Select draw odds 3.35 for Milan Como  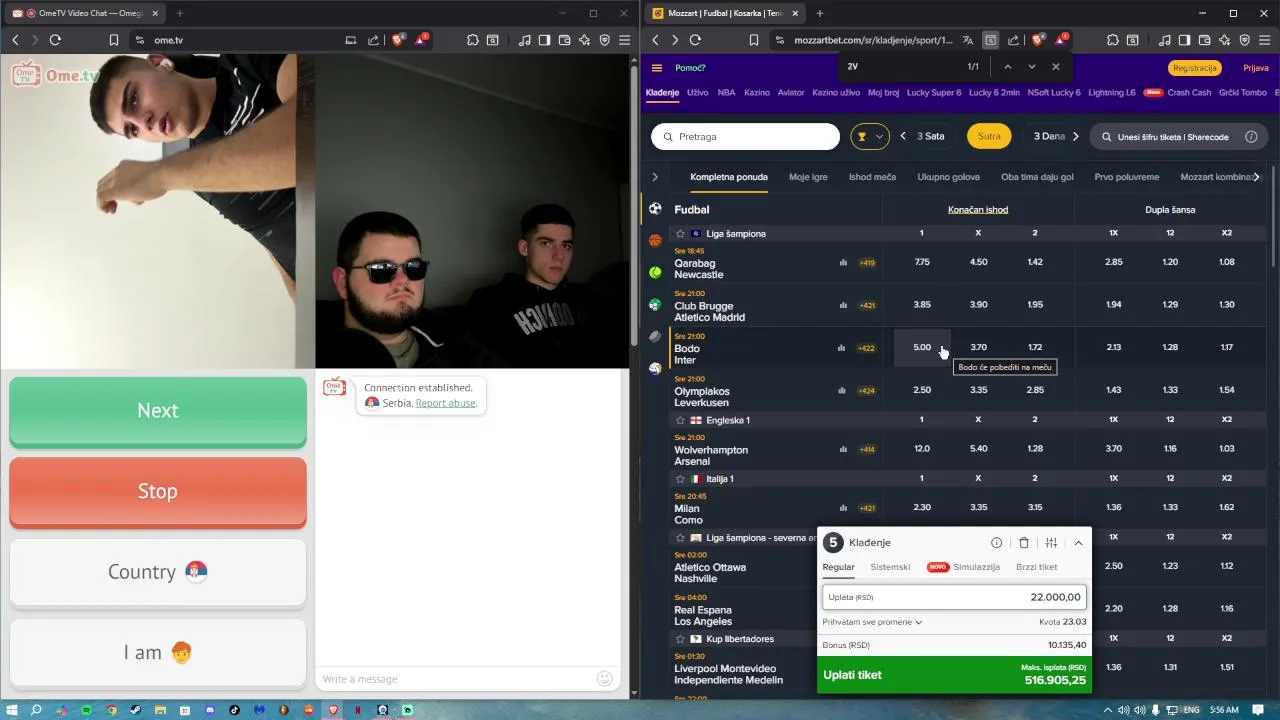coord(978,508)
